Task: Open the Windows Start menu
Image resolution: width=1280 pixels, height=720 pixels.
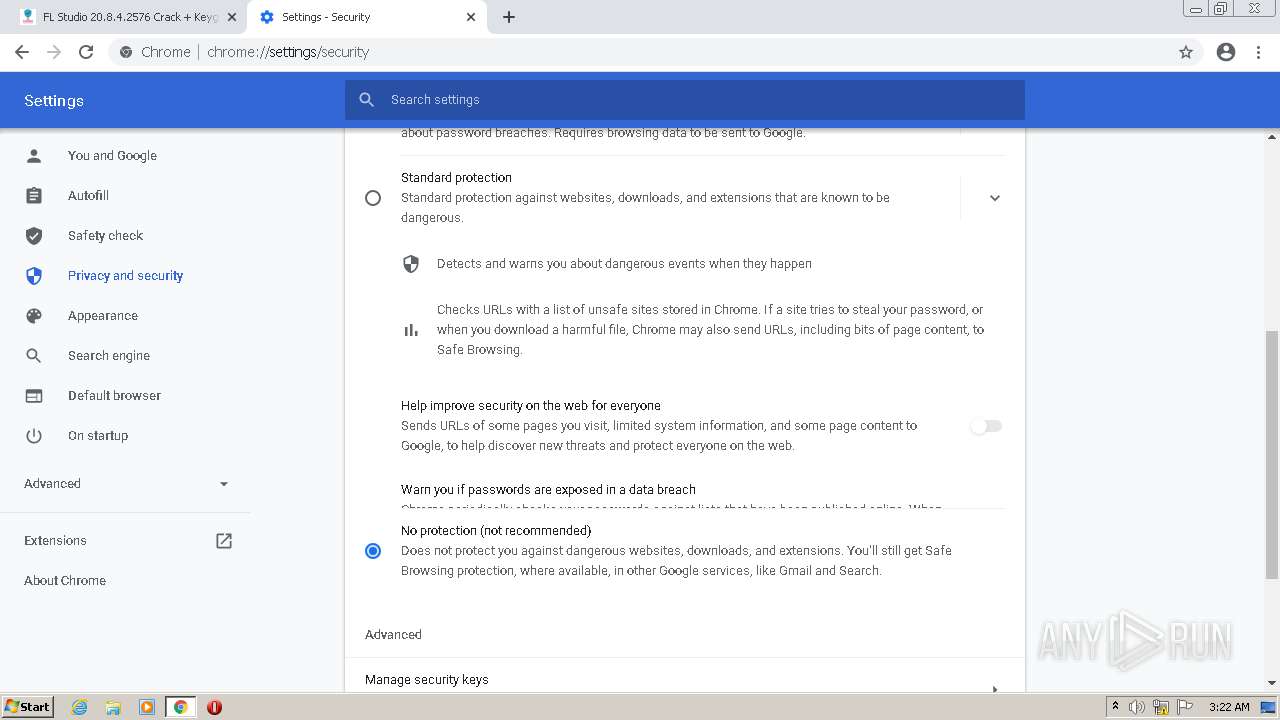Action: pyautogui.click(x=28, y=707)
